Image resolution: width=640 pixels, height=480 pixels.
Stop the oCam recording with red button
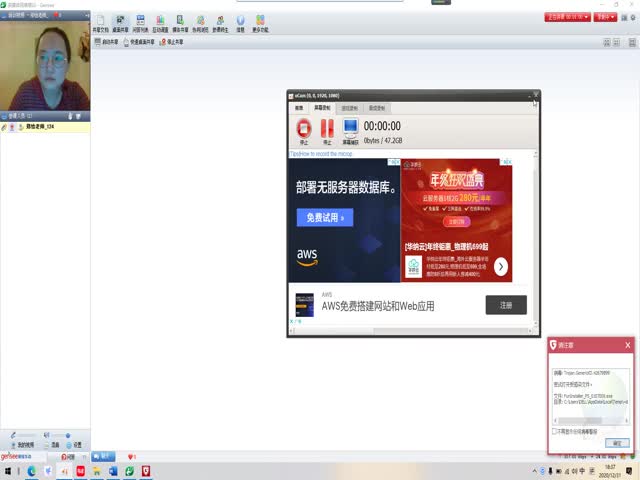tap(304, 131)
